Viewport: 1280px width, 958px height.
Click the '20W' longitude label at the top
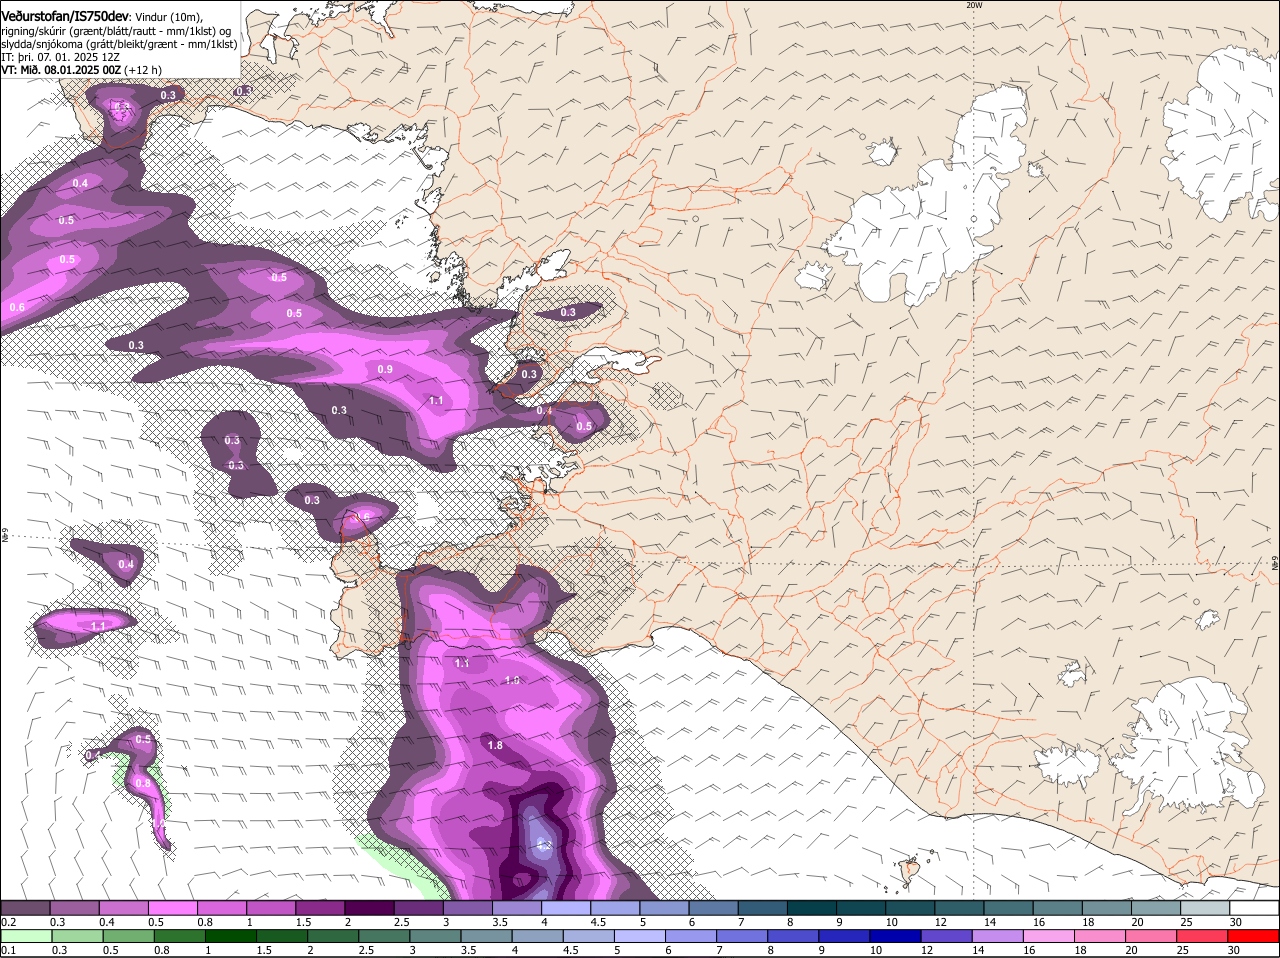point(974,5)
